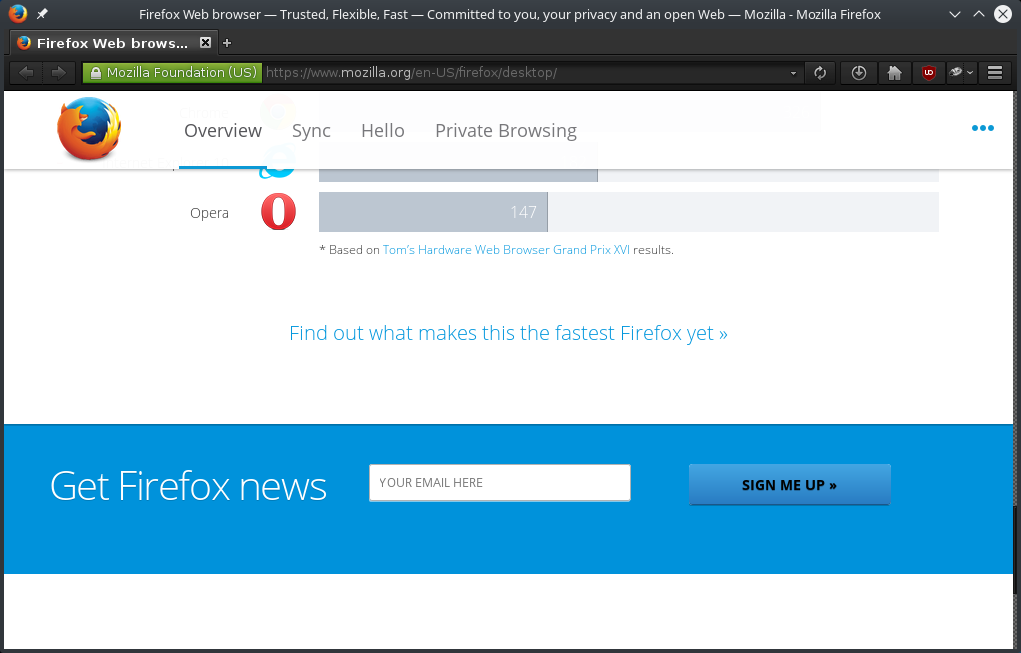The image size is (1021, 653).
Task: Click the address bar URL text
Action: 411,73
